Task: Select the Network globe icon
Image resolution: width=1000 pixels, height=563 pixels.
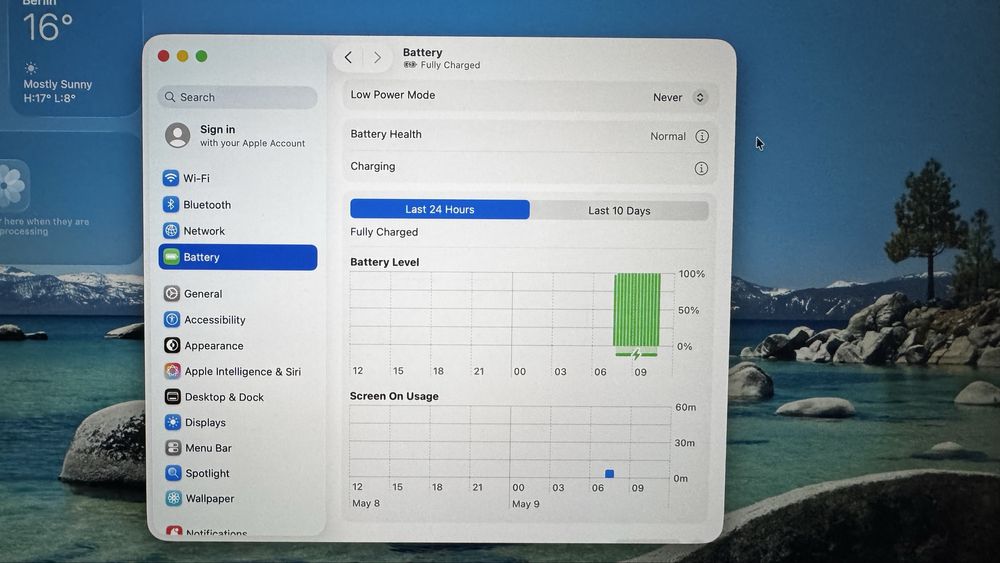Action: [171, 230]
